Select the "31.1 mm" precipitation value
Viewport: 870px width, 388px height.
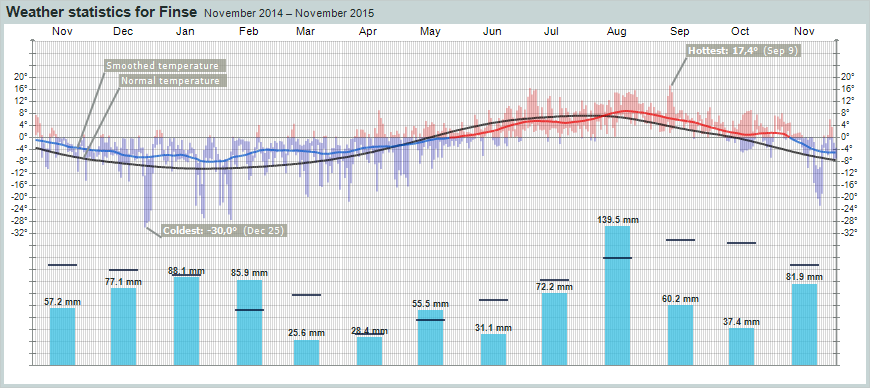click(x=493, y=328)
